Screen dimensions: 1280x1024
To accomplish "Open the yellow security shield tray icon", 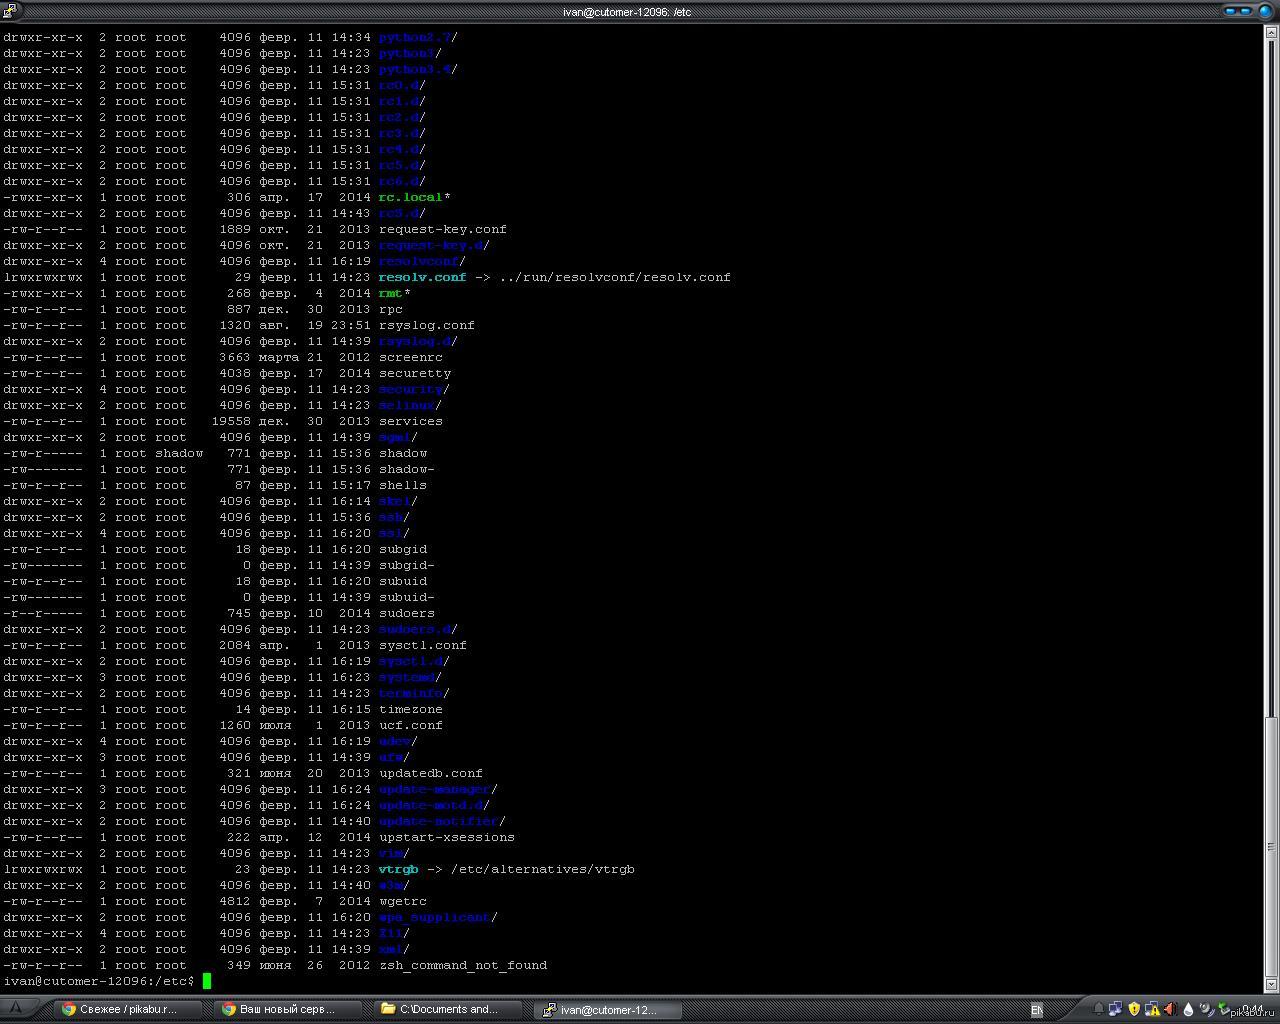I will pos(1134,1009).
